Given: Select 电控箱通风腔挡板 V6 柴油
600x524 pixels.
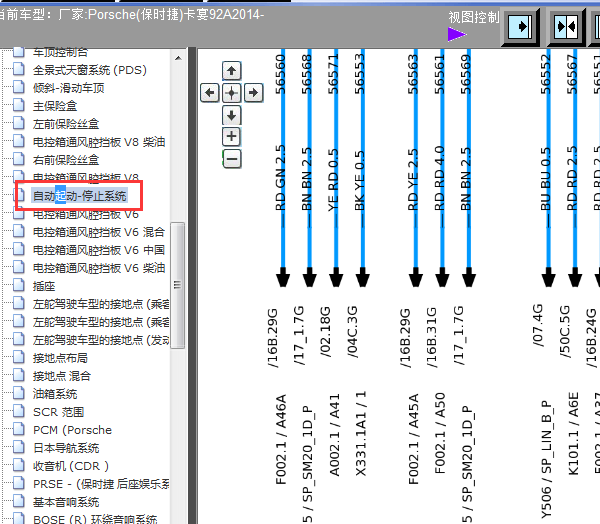Looking at the screenshot, I should point(99,268).
